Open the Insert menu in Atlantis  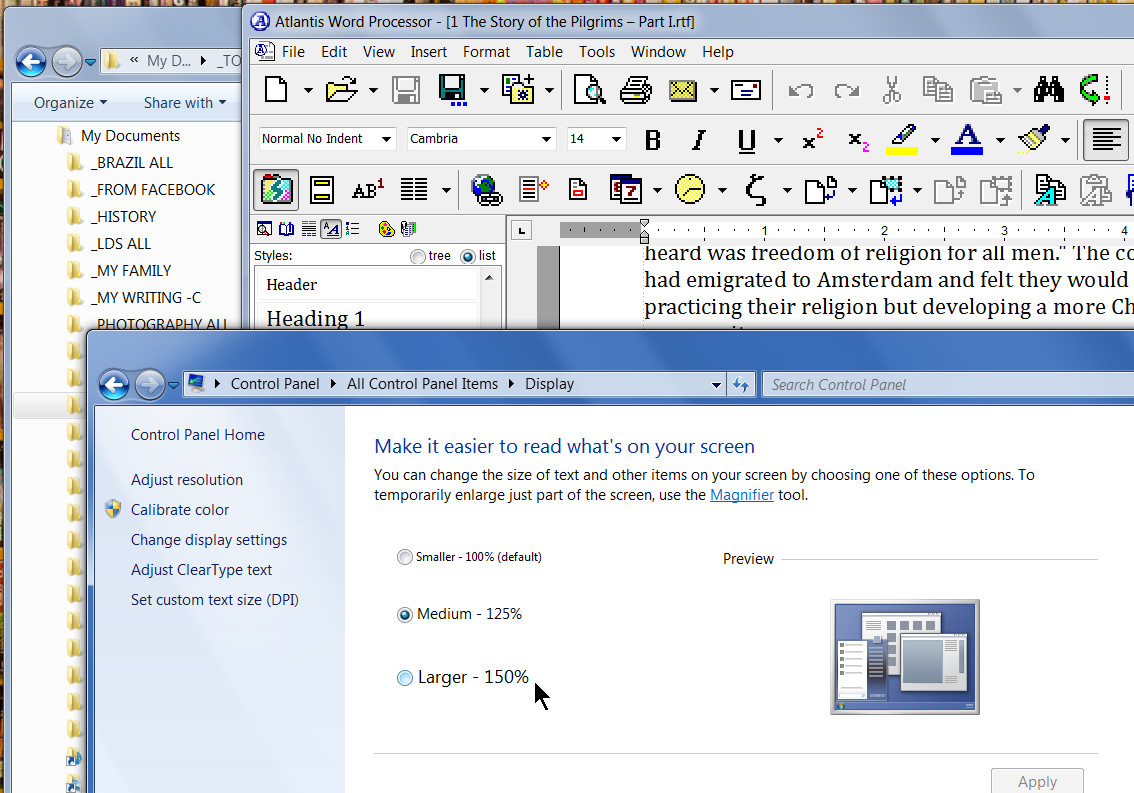[x=428, y=52]
